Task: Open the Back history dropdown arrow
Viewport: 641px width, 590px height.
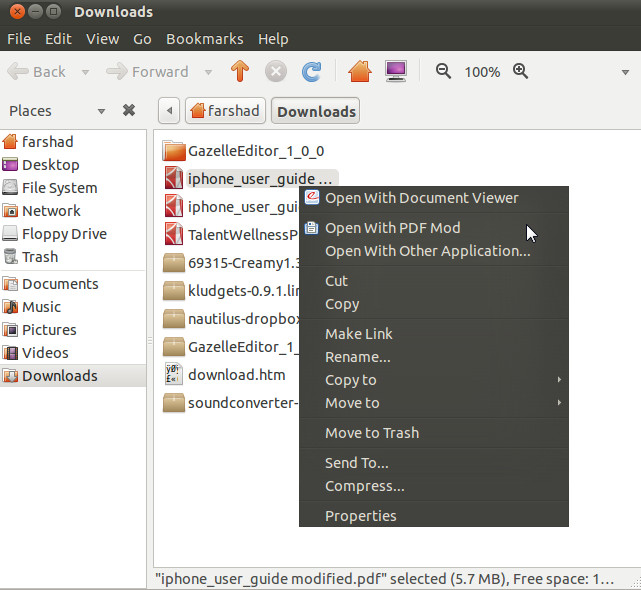Action: pyautogui.click(x=85, y=72)
